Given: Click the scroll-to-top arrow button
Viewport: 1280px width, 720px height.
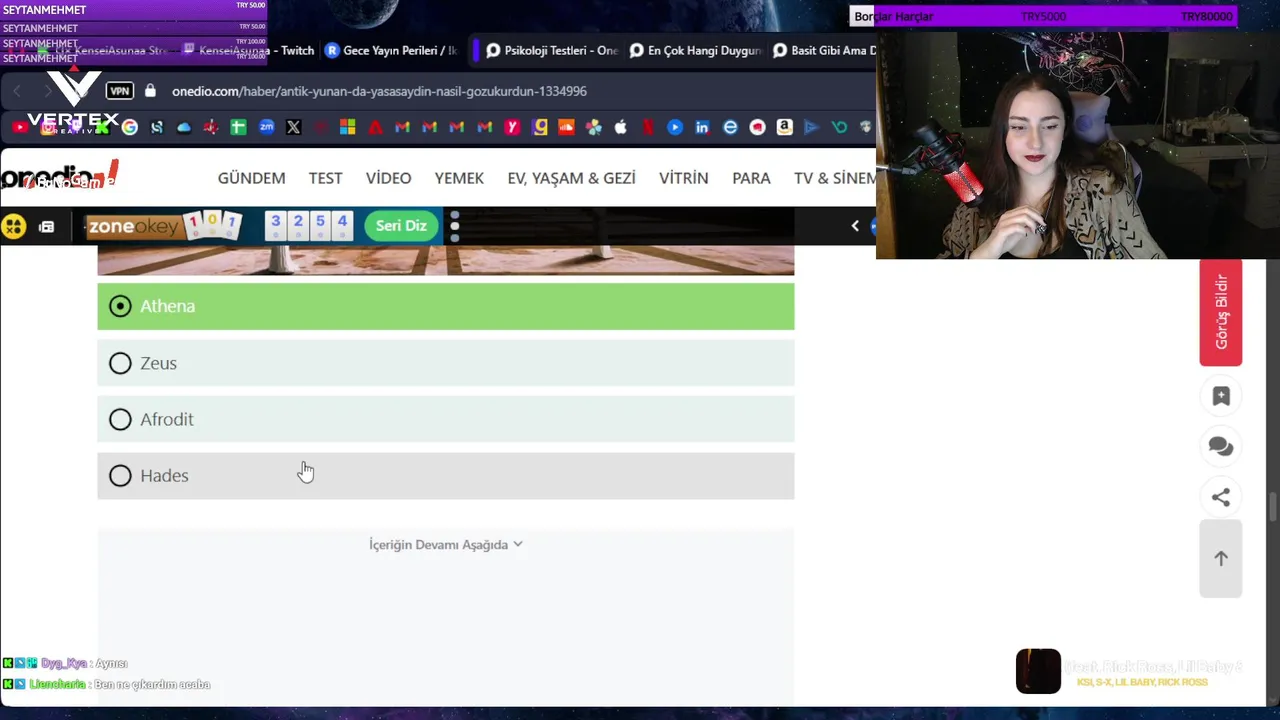Looking at the screenshot, I should [1221, 559].
